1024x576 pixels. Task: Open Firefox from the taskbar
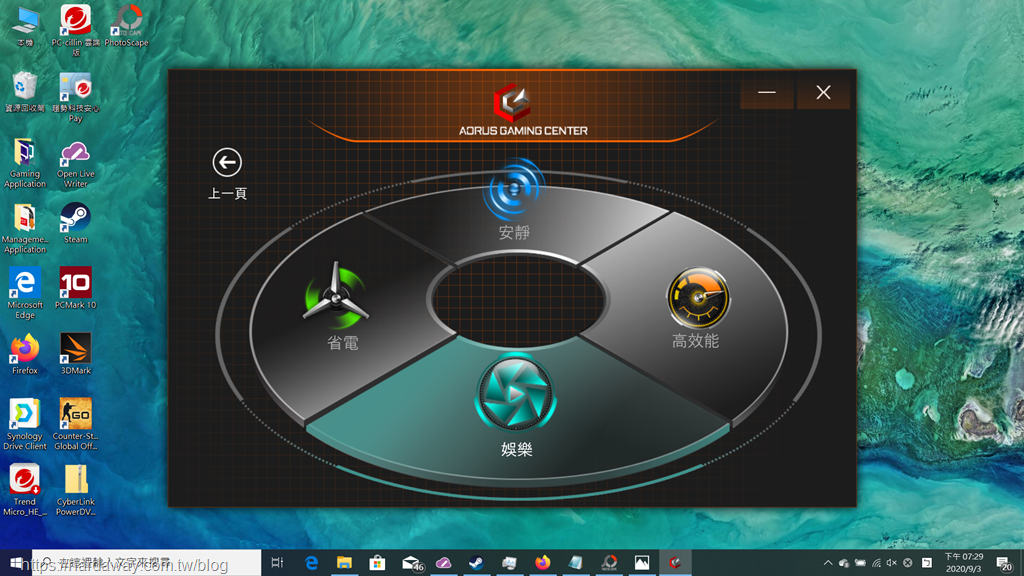(x=542, y=563)
